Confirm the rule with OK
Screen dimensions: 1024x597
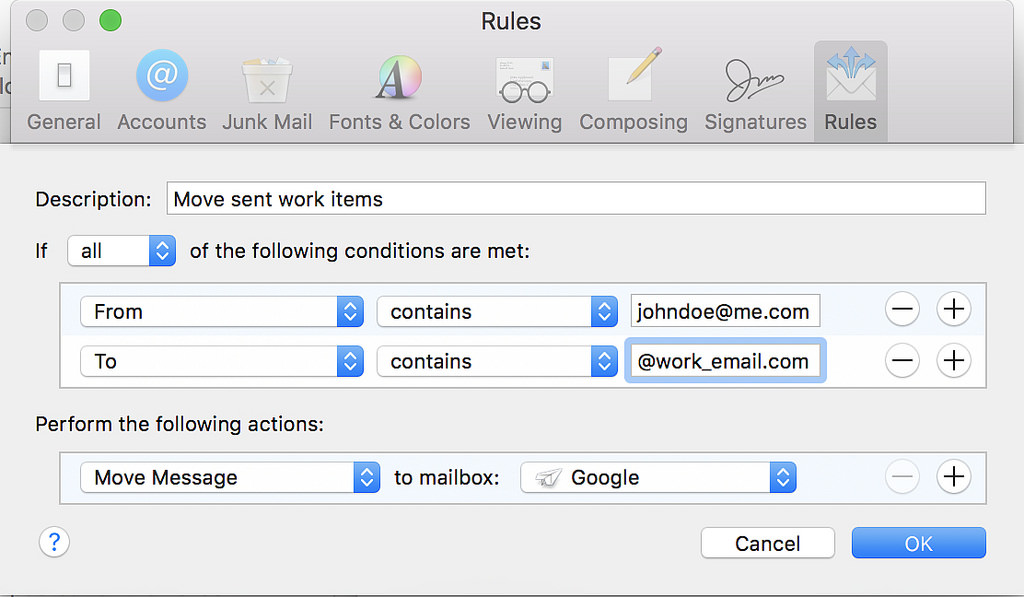point(918,543)
